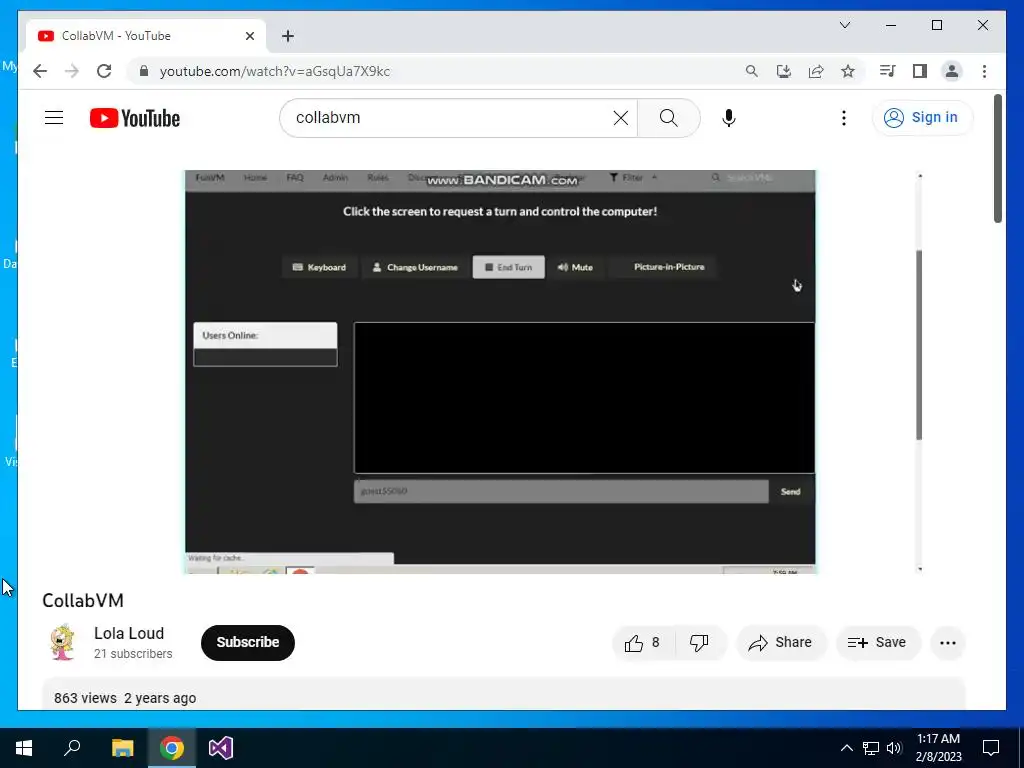Open the Chrome zoom/search magnifier icon
The height and width of the screenshot is (768, 1024).
752,71
